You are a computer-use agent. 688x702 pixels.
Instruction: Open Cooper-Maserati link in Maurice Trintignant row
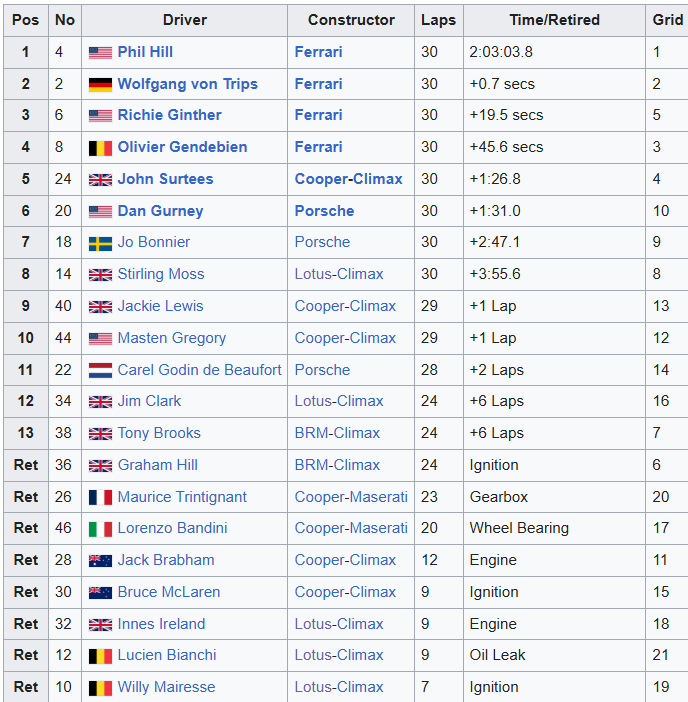(351, 497)
